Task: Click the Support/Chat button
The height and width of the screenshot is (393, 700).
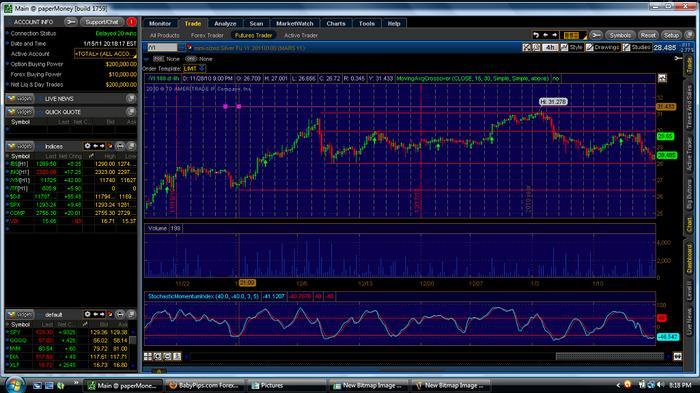Action: (x=102, y=22)
